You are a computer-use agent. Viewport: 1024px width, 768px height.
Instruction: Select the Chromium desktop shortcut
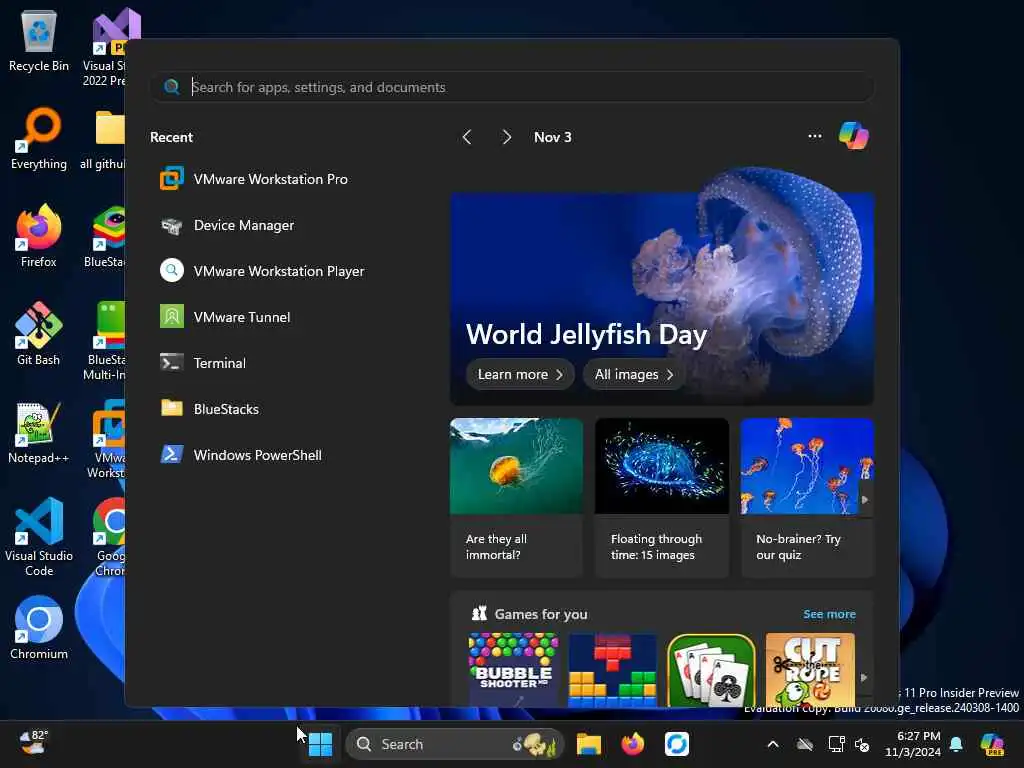tap(39, 628)
